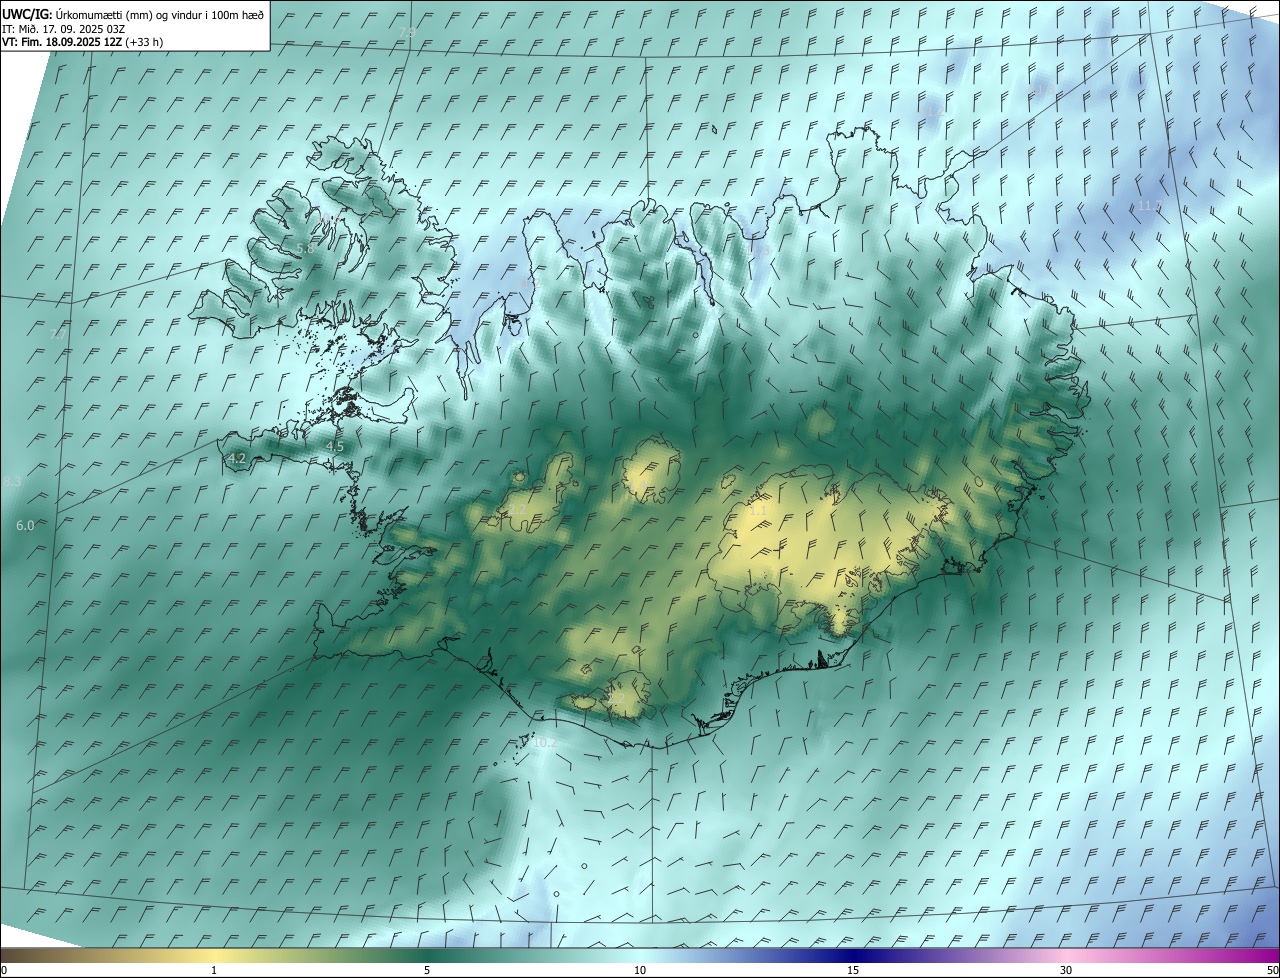Click the 7.9 value label on the map
Viewport: 1280px width, 978px height.
point(407,34)
